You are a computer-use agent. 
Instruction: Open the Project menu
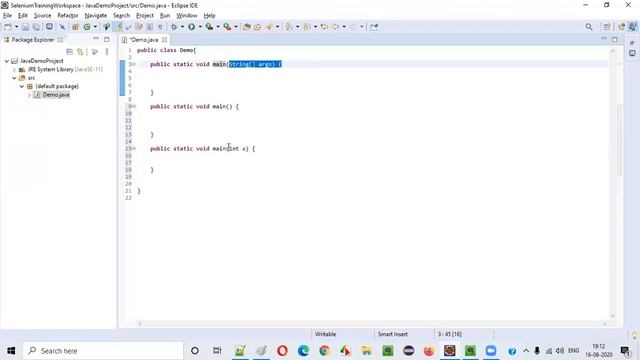pos(144,16)
